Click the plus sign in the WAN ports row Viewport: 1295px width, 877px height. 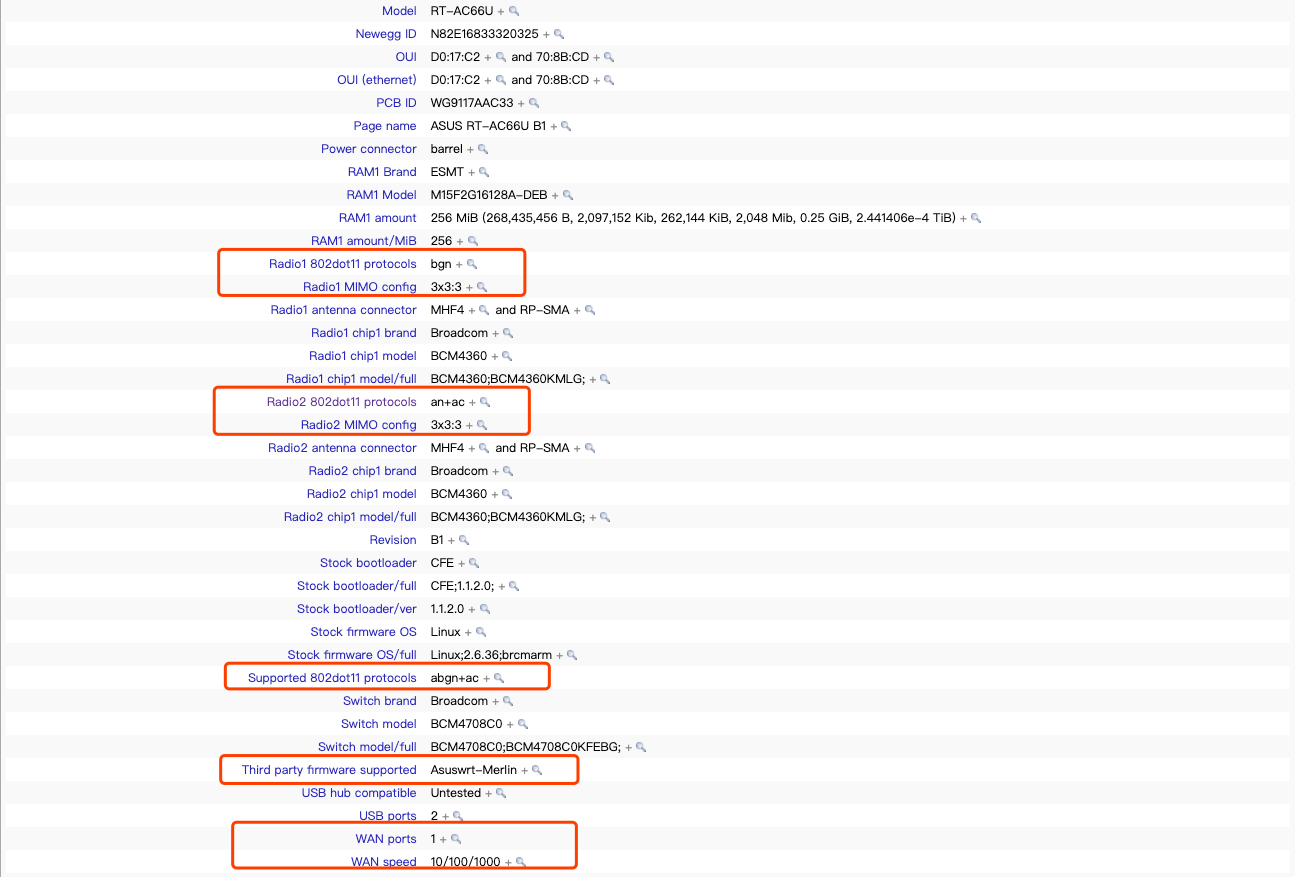point(444,839)
